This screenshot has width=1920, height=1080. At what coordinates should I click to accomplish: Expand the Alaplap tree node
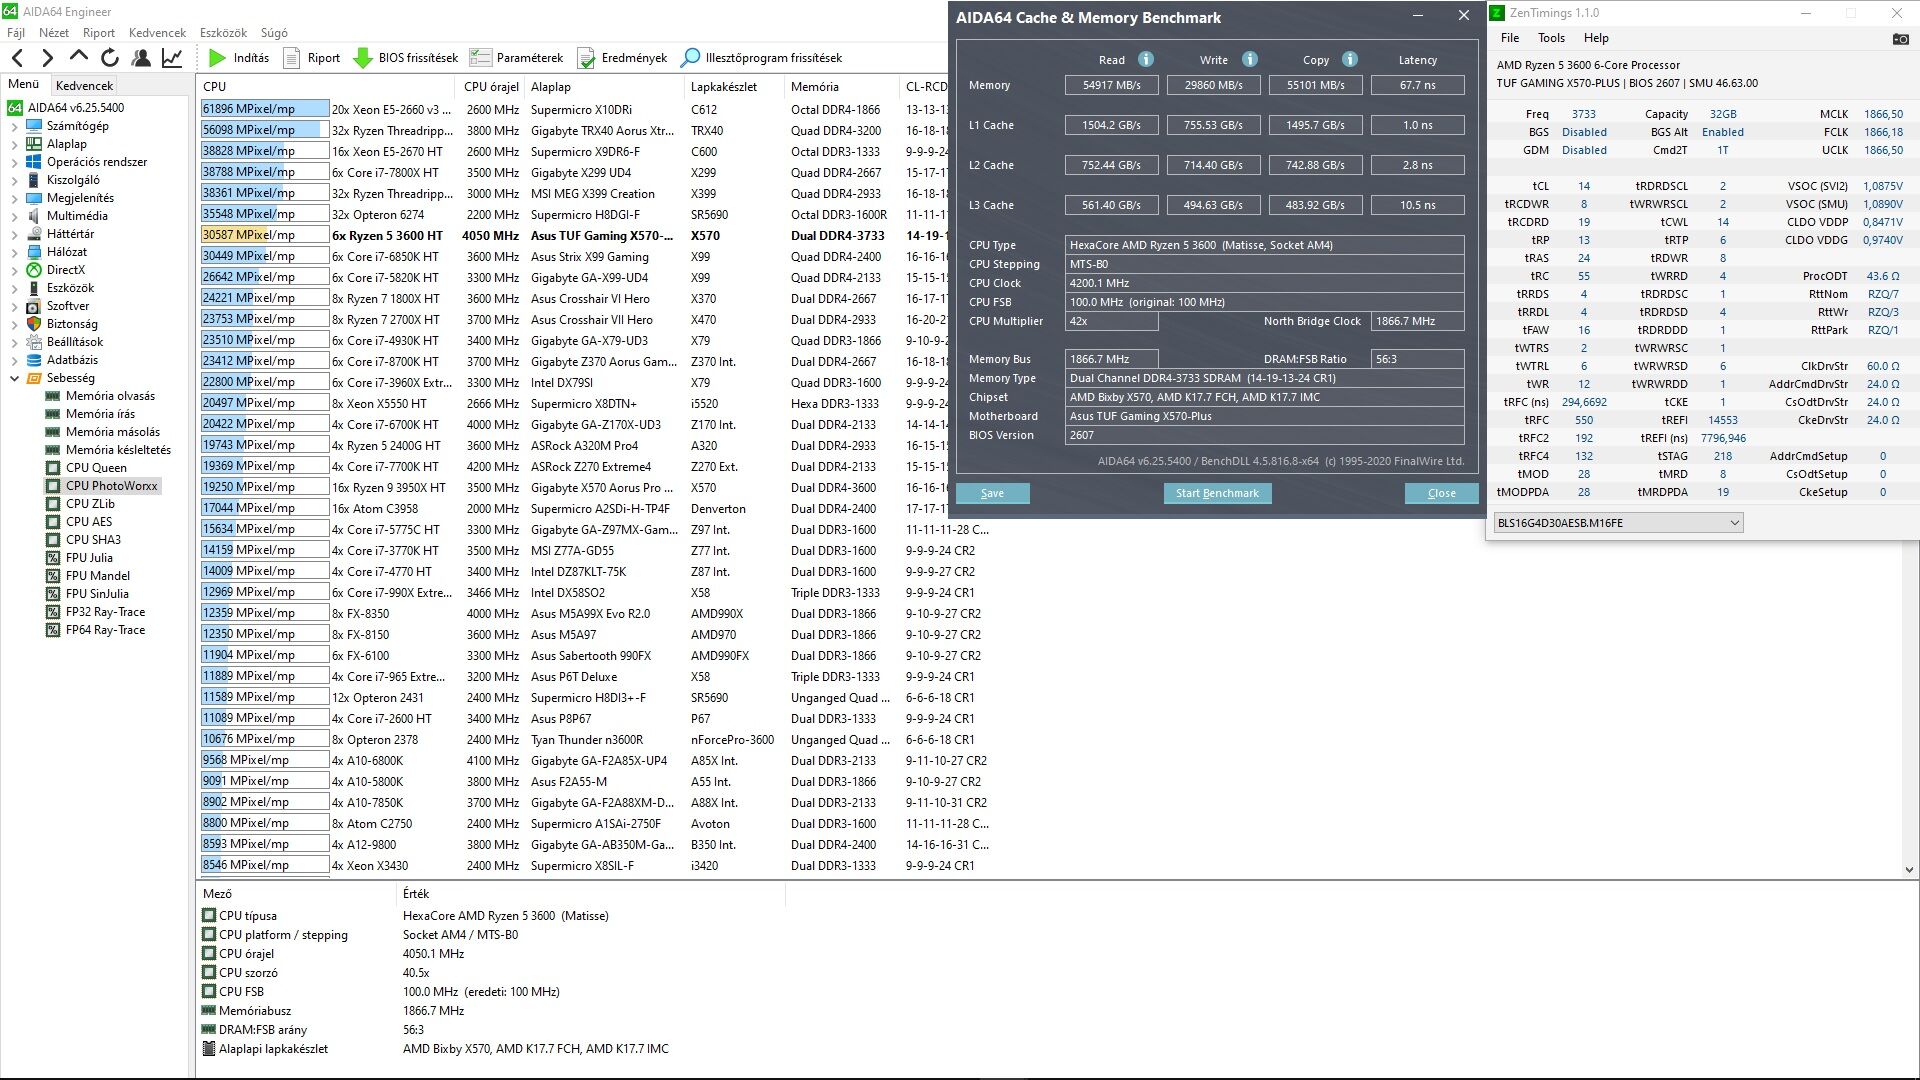14,145
